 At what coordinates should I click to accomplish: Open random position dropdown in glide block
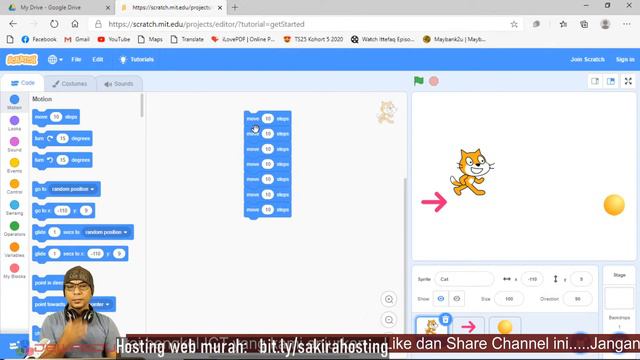click(x=106, y=232)
